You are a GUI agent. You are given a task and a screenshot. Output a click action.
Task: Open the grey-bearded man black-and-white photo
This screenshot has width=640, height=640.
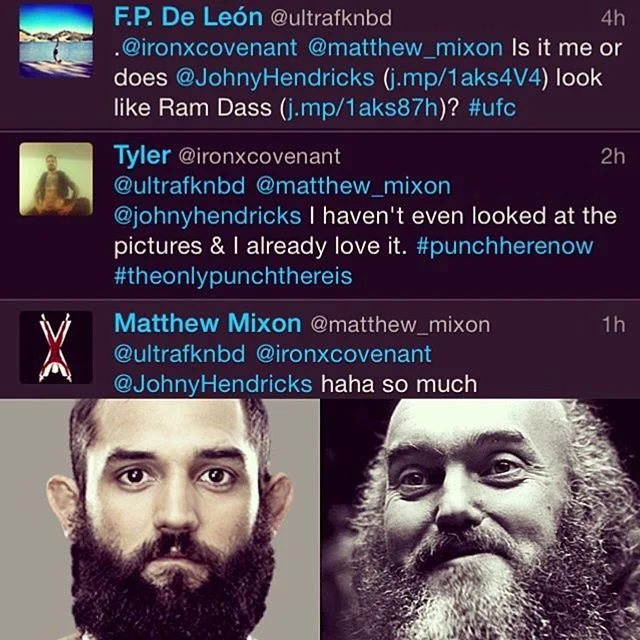pos(480,519)
